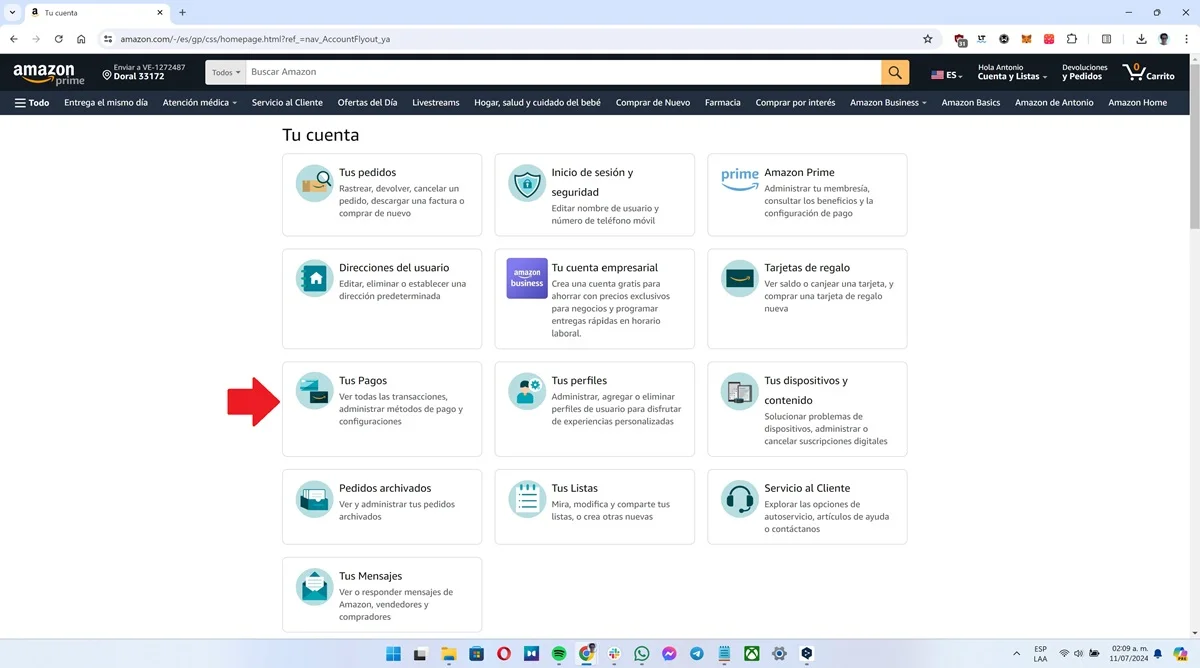The width and height of the screenshot is (1200, 668).
Task: Open the shopping cart (Carrito) icon
Action: [x=1148, y=72]
